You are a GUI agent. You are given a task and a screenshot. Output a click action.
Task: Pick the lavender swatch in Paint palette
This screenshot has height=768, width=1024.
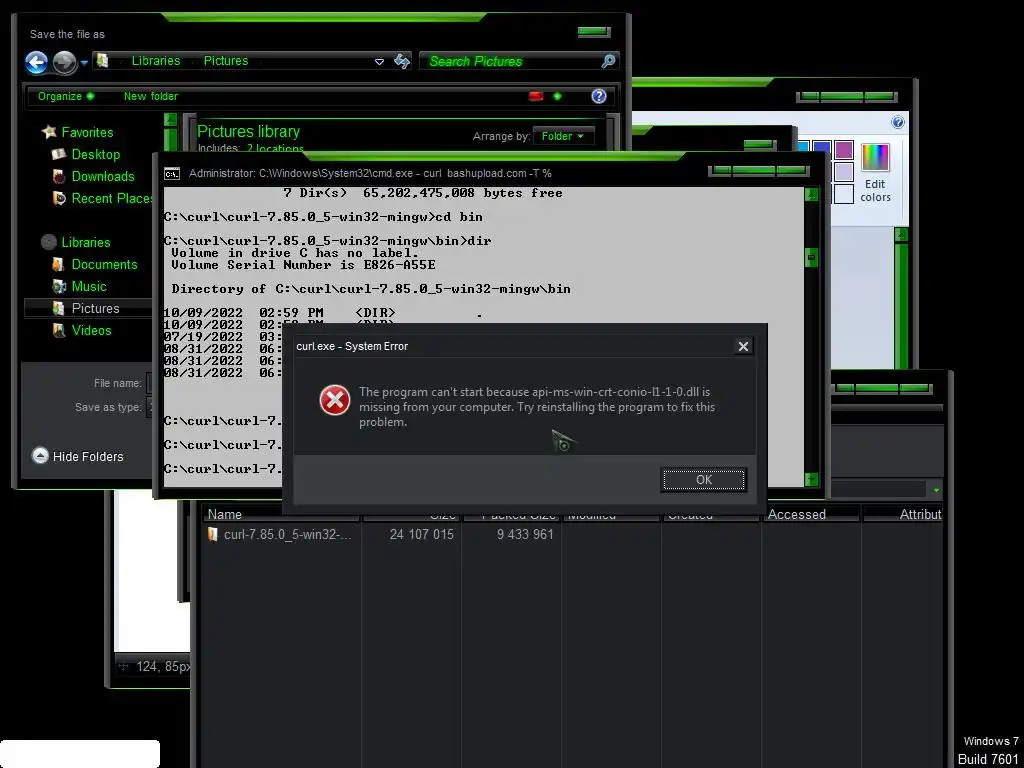[844, 172]
